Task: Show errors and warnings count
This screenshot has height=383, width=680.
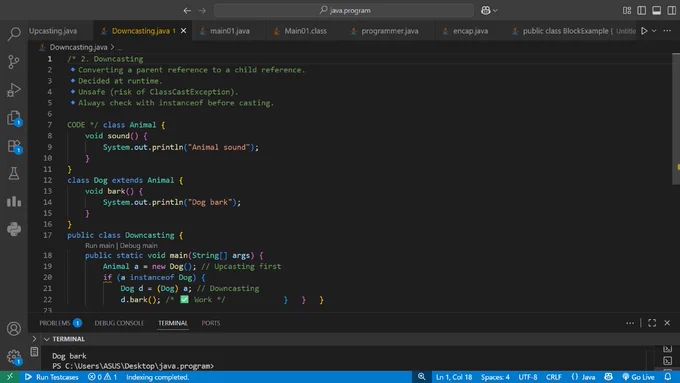Action: pyautogui.click(x=102, y=377)
